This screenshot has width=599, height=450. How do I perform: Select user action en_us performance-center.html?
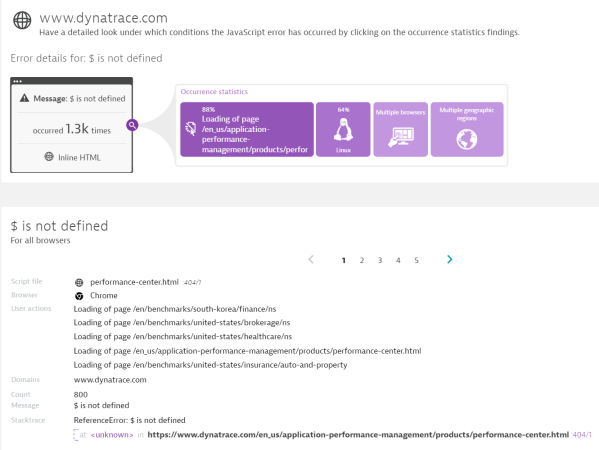(248, 351)
